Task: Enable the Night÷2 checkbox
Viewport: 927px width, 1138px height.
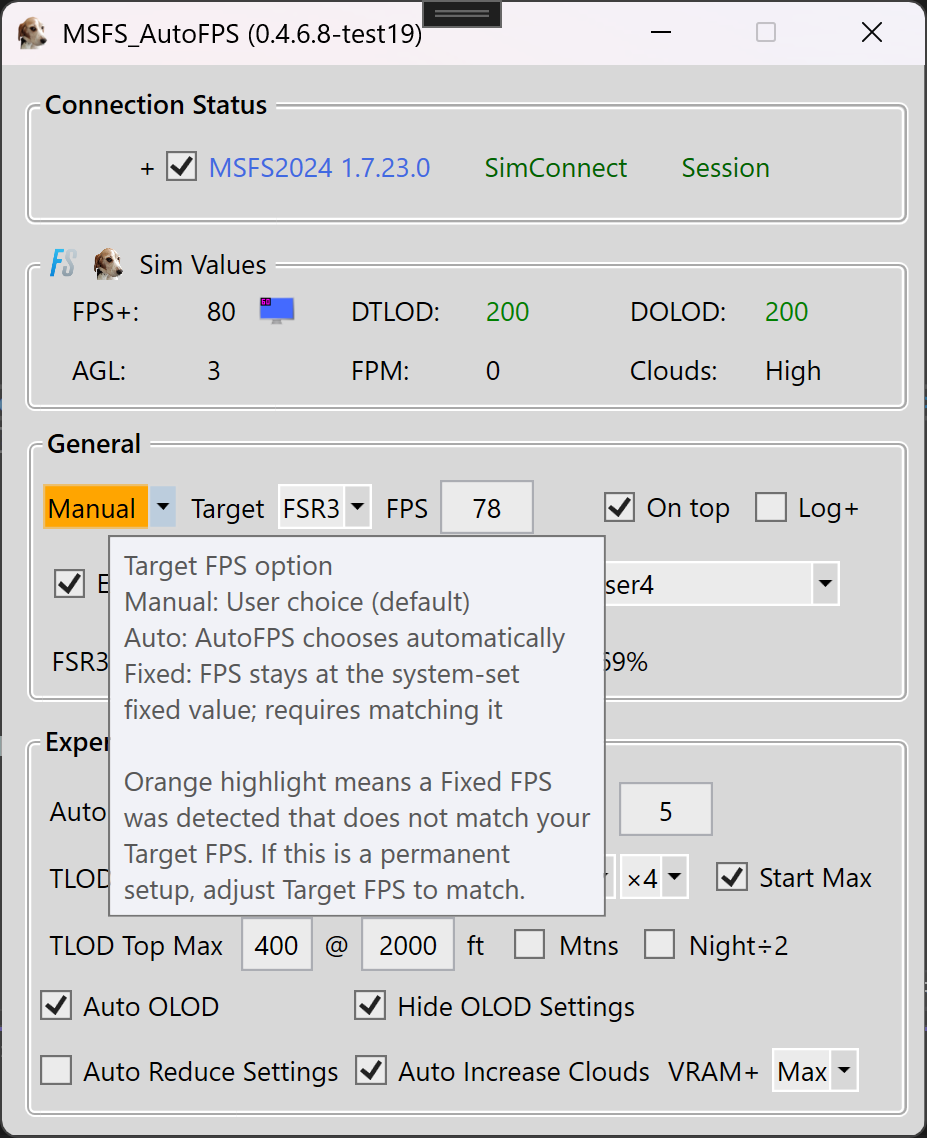Action: pyautogui.click(x=659, y=944)
